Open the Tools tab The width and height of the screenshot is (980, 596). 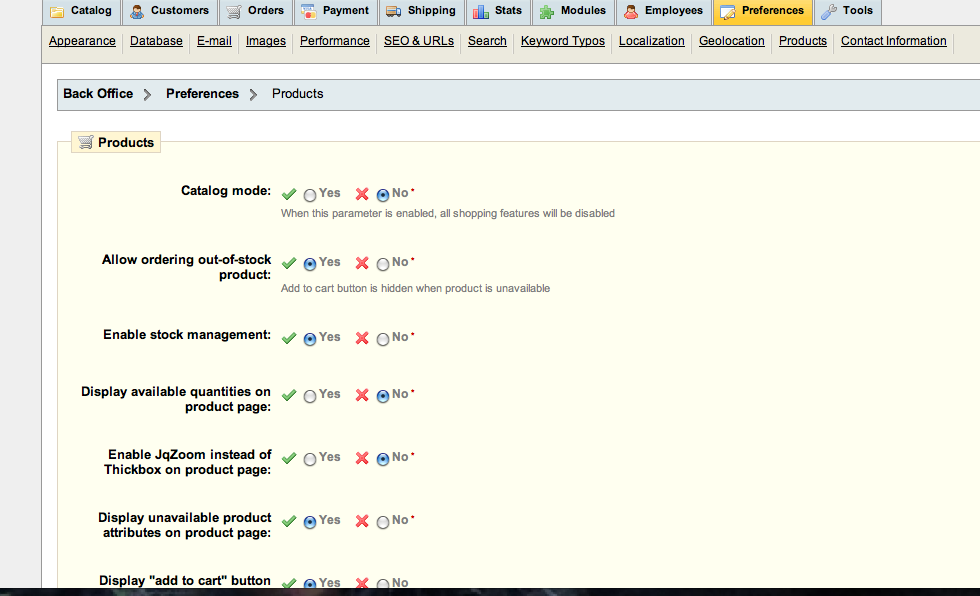pos(847,11)
